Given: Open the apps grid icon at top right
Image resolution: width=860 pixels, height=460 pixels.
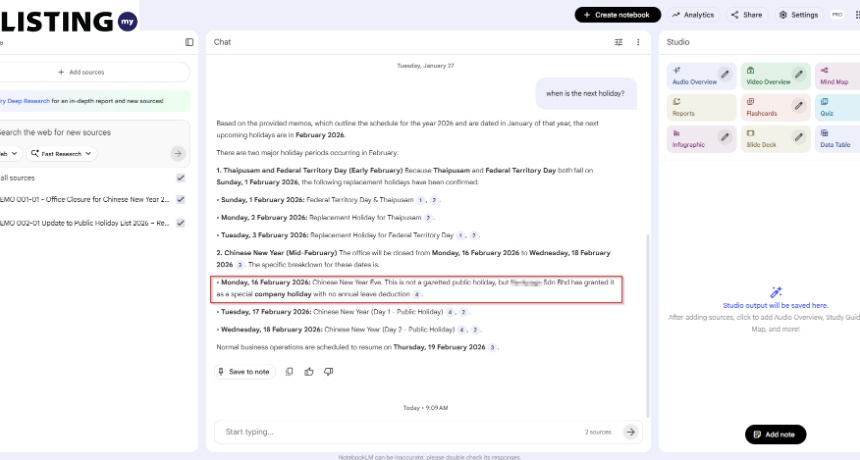Looking at the screenshot, I should pyautogui.click(x=857, y=15).
